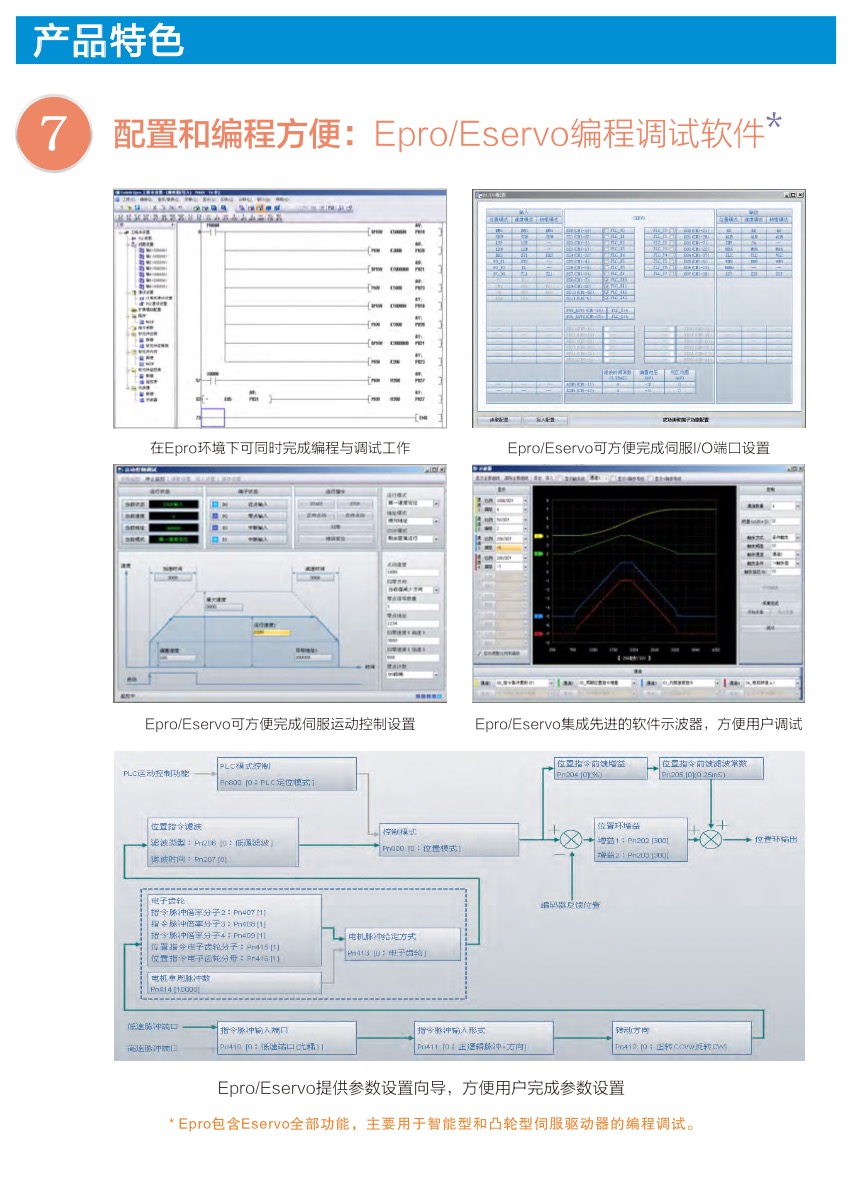
Task: Click START button in motion control window
Action: [x=317, y=504]
